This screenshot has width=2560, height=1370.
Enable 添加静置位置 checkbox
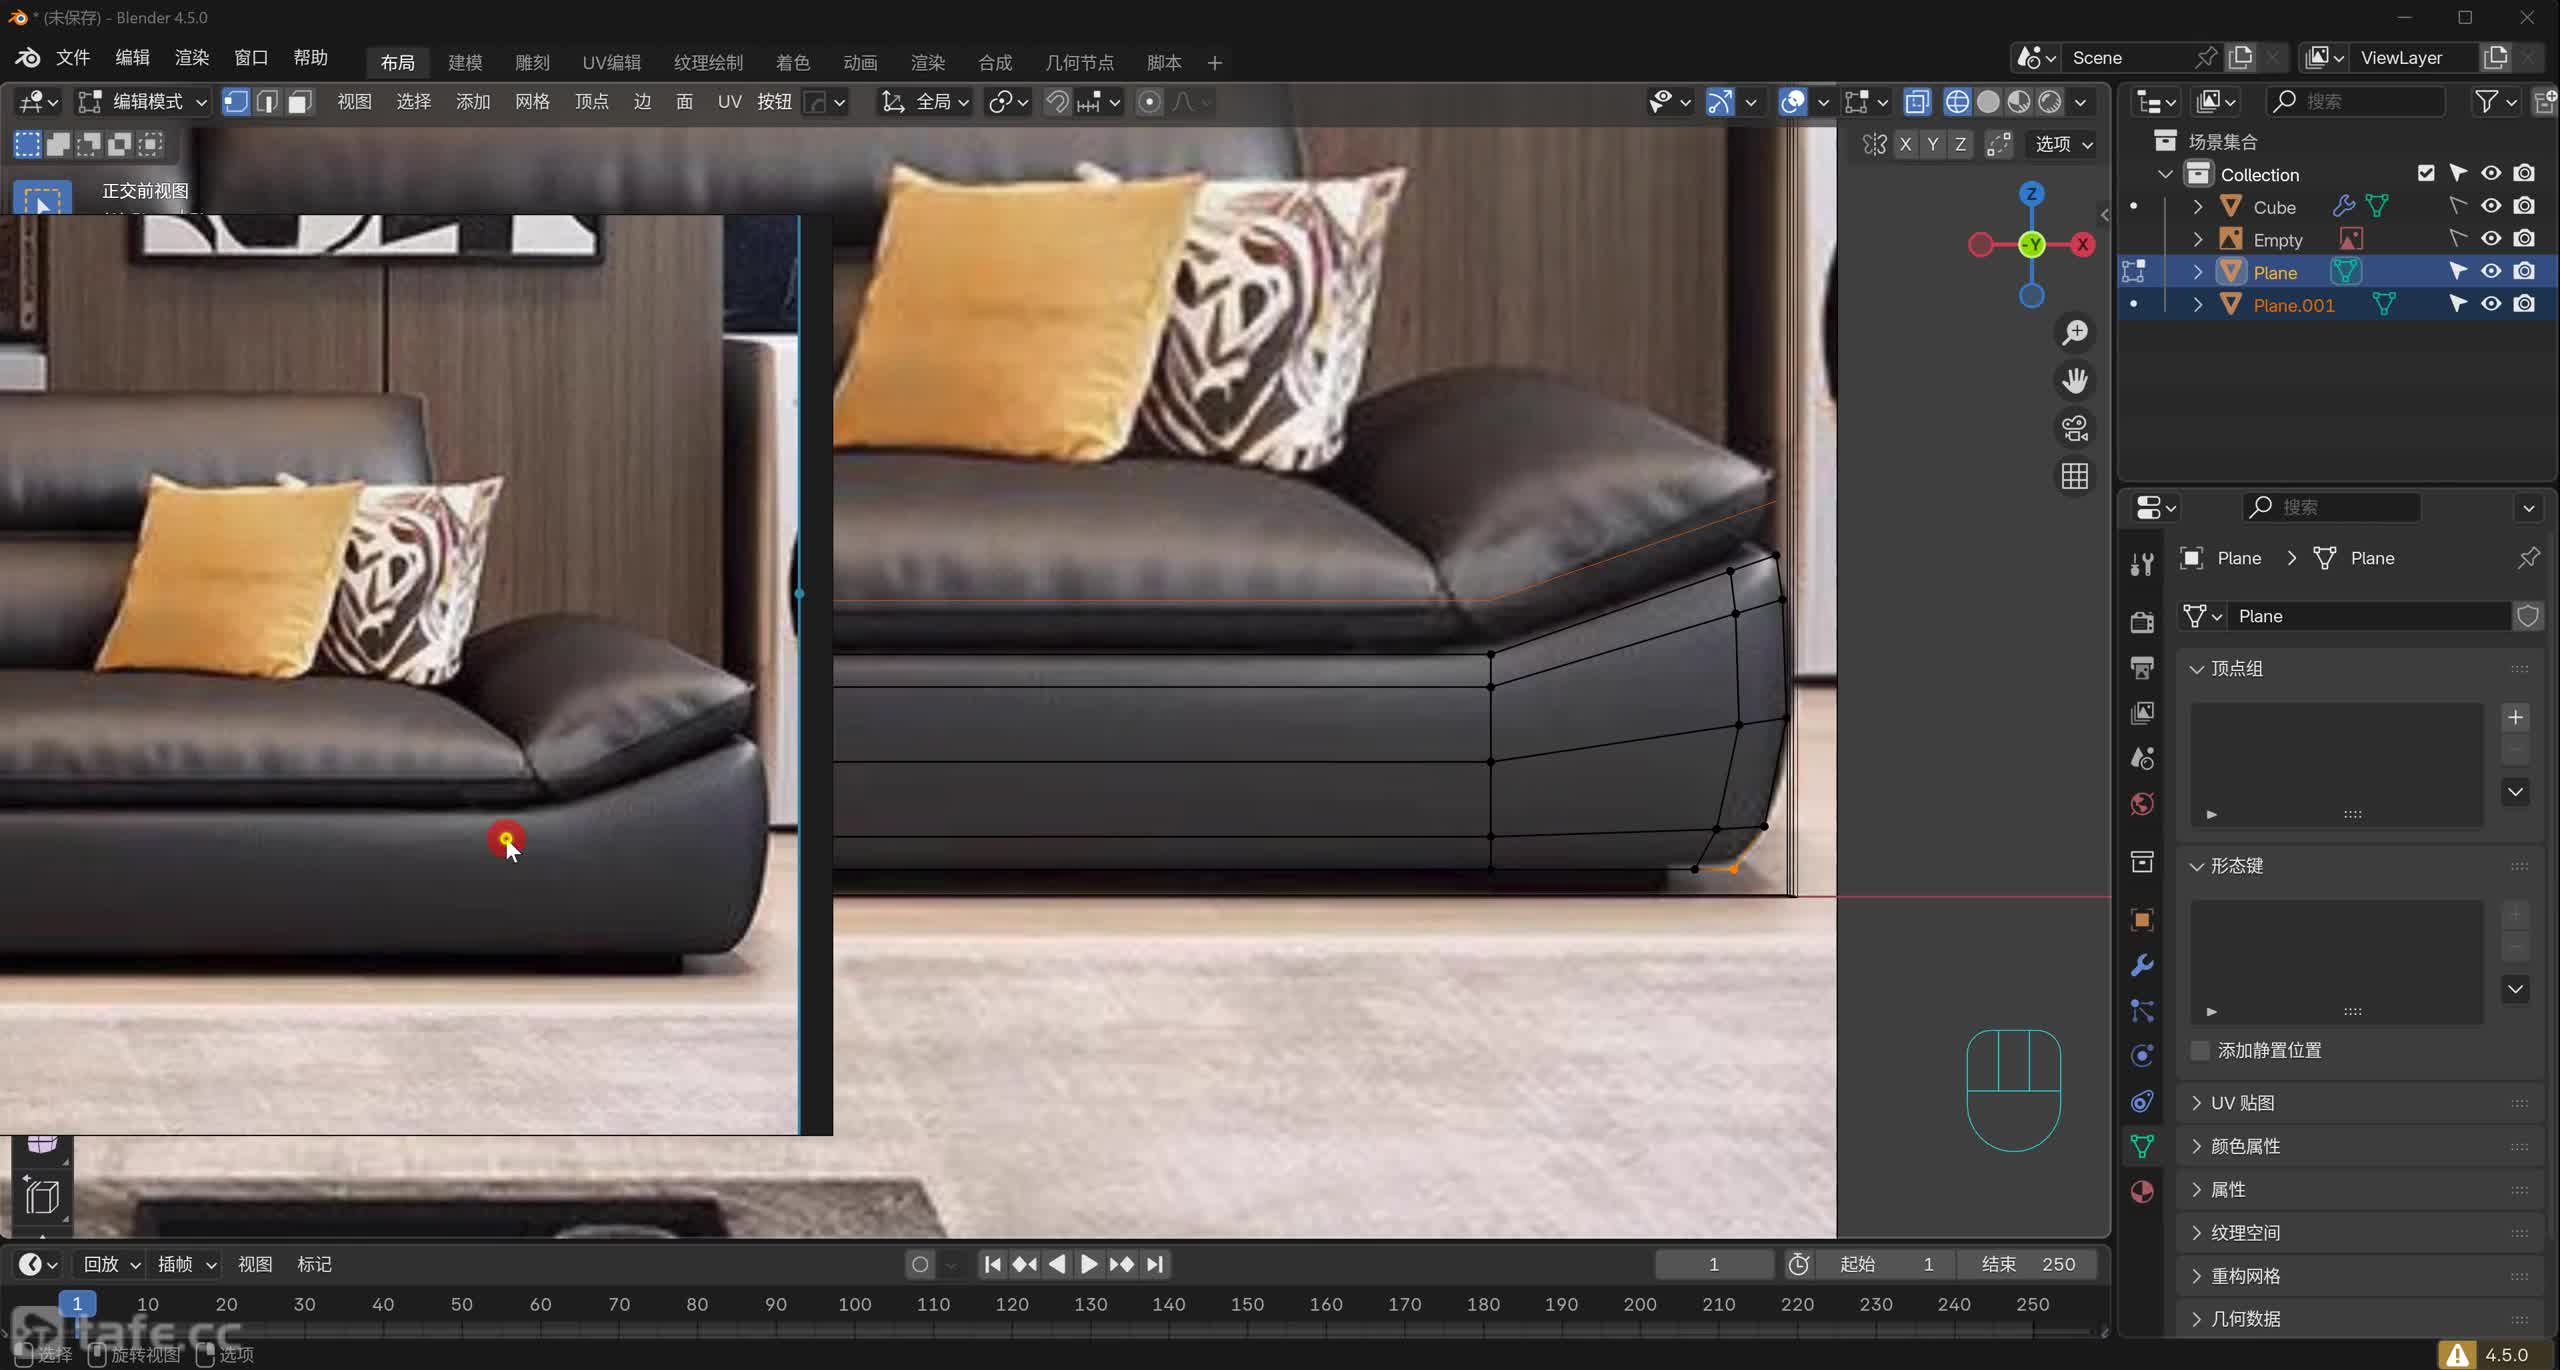(2200, 1050)
